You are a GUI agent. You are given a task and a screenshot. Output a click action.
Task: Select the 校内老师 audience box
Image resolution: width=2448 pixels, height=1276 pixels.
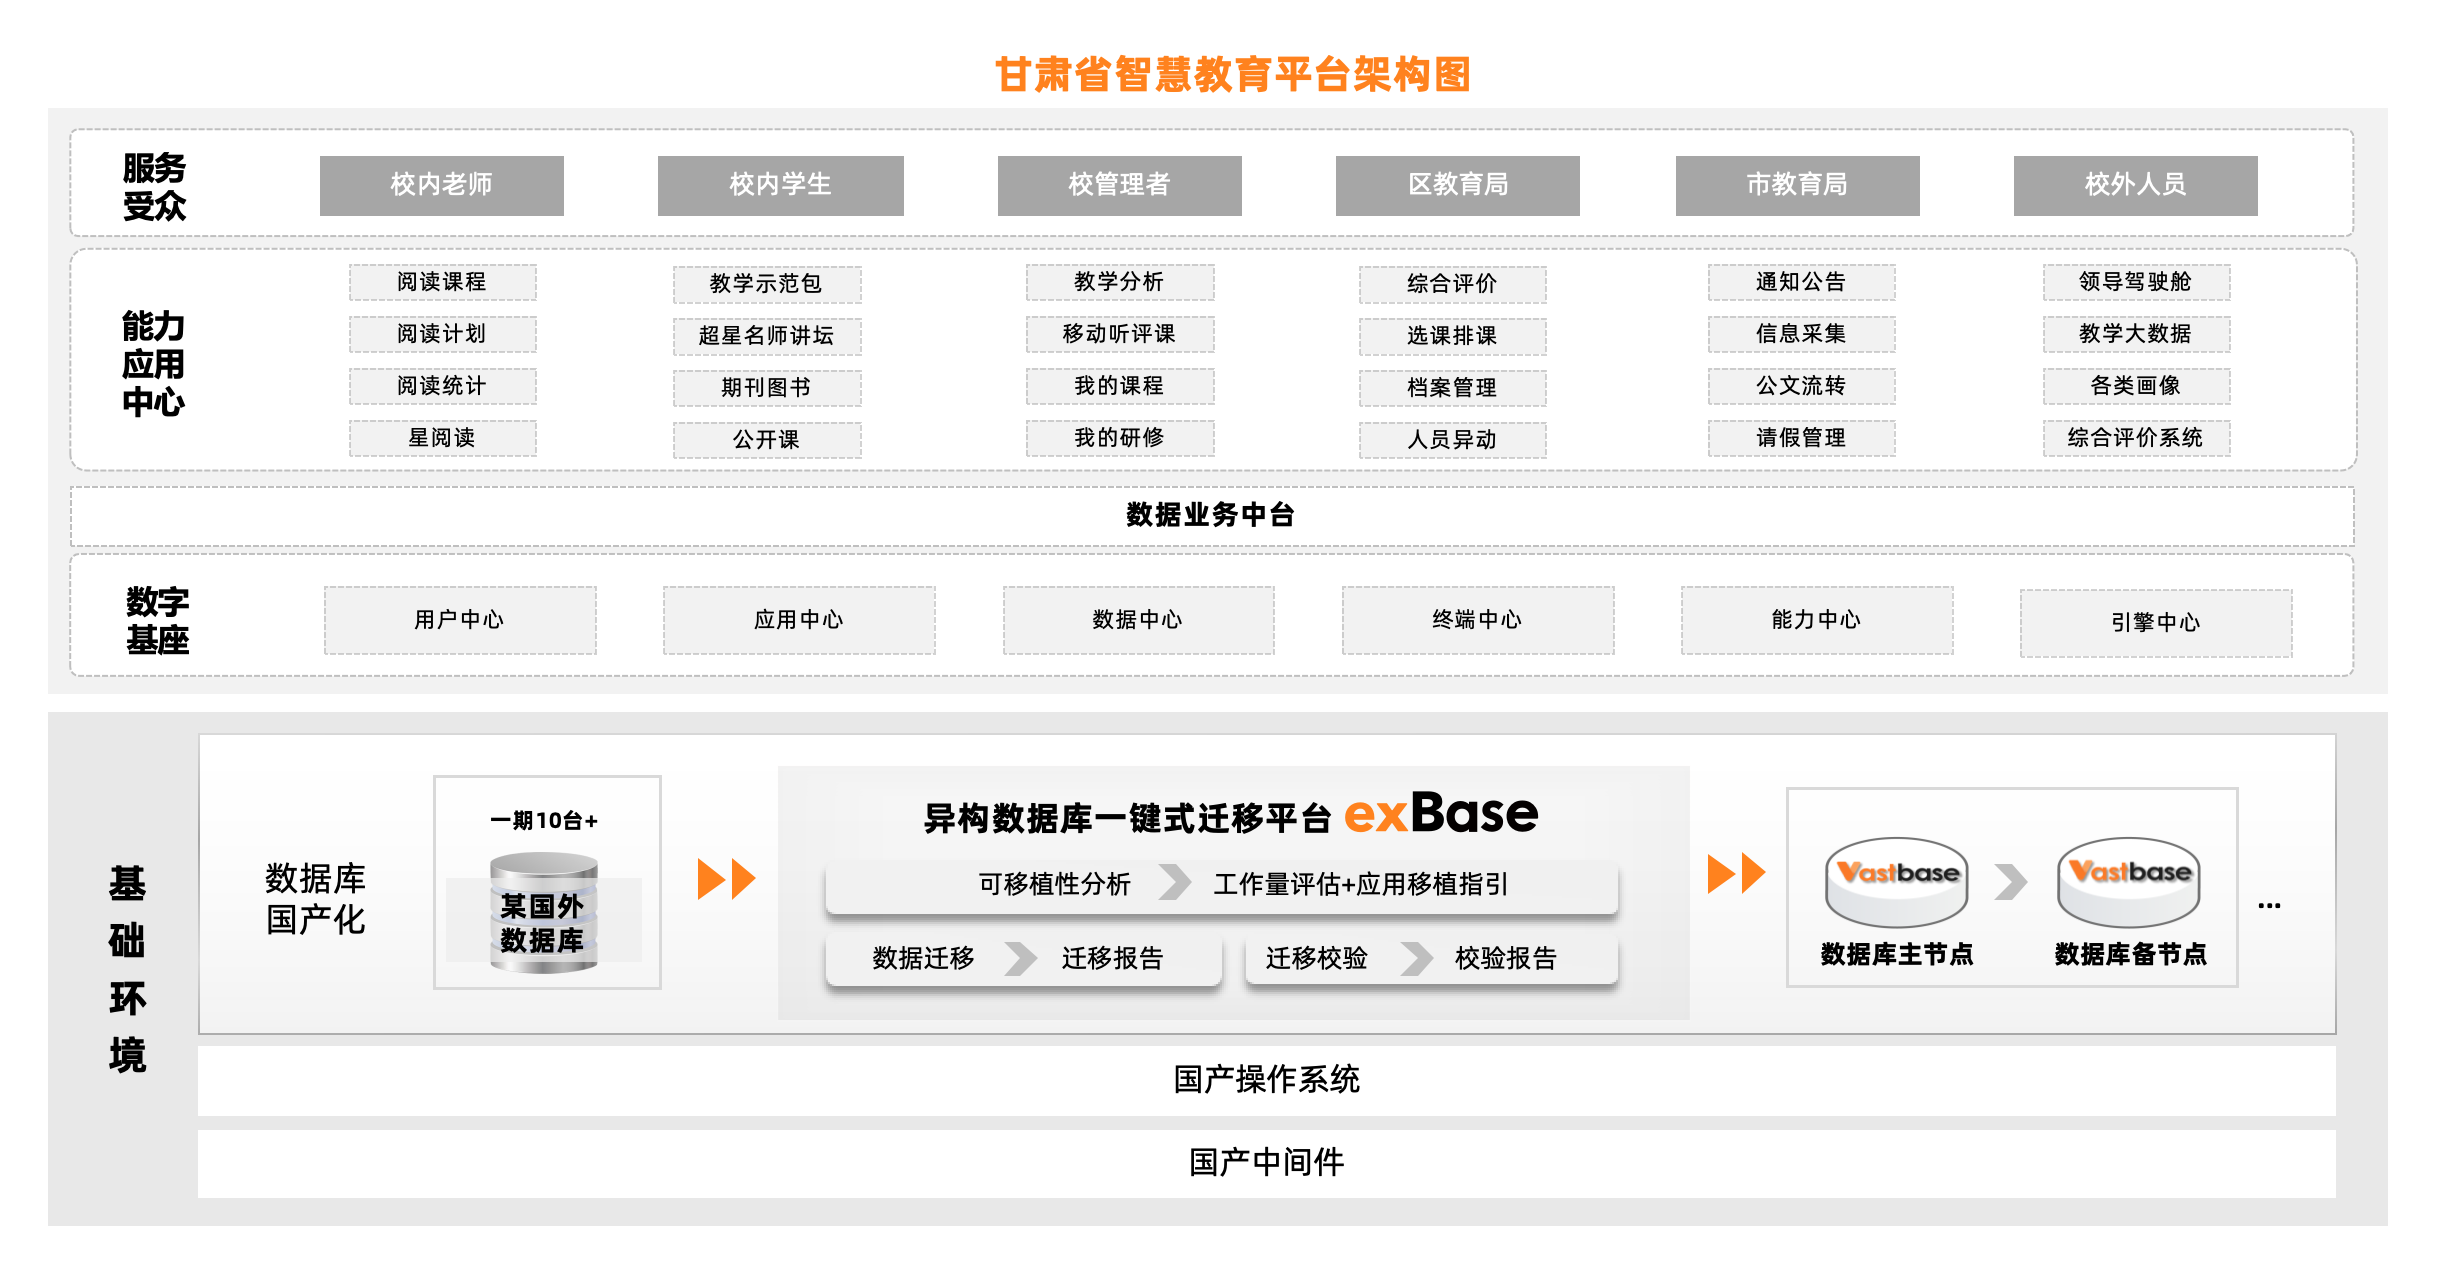(x=442, y=185)
